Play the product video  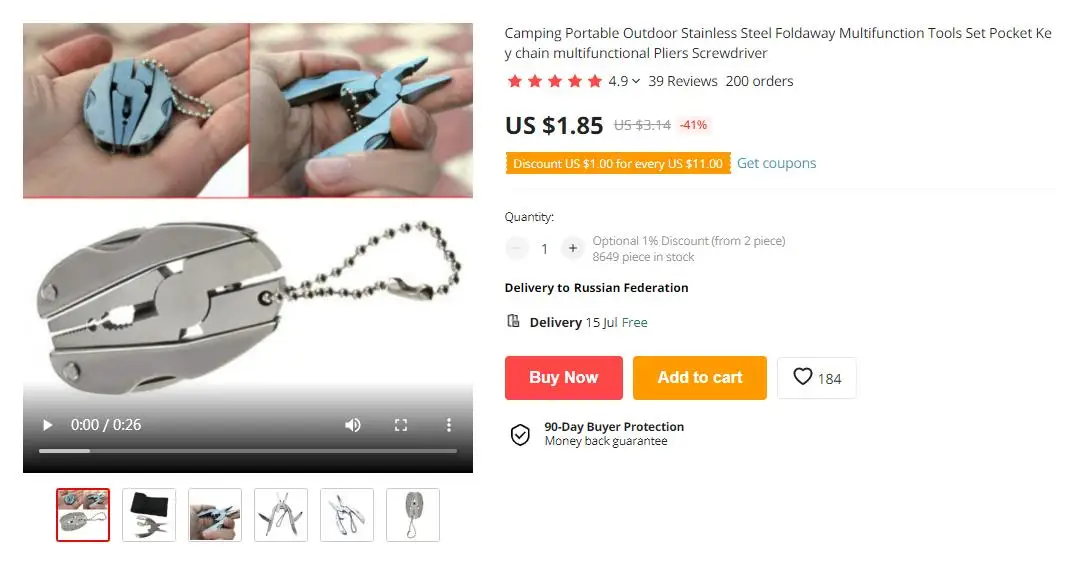click(x=47, y=425)
